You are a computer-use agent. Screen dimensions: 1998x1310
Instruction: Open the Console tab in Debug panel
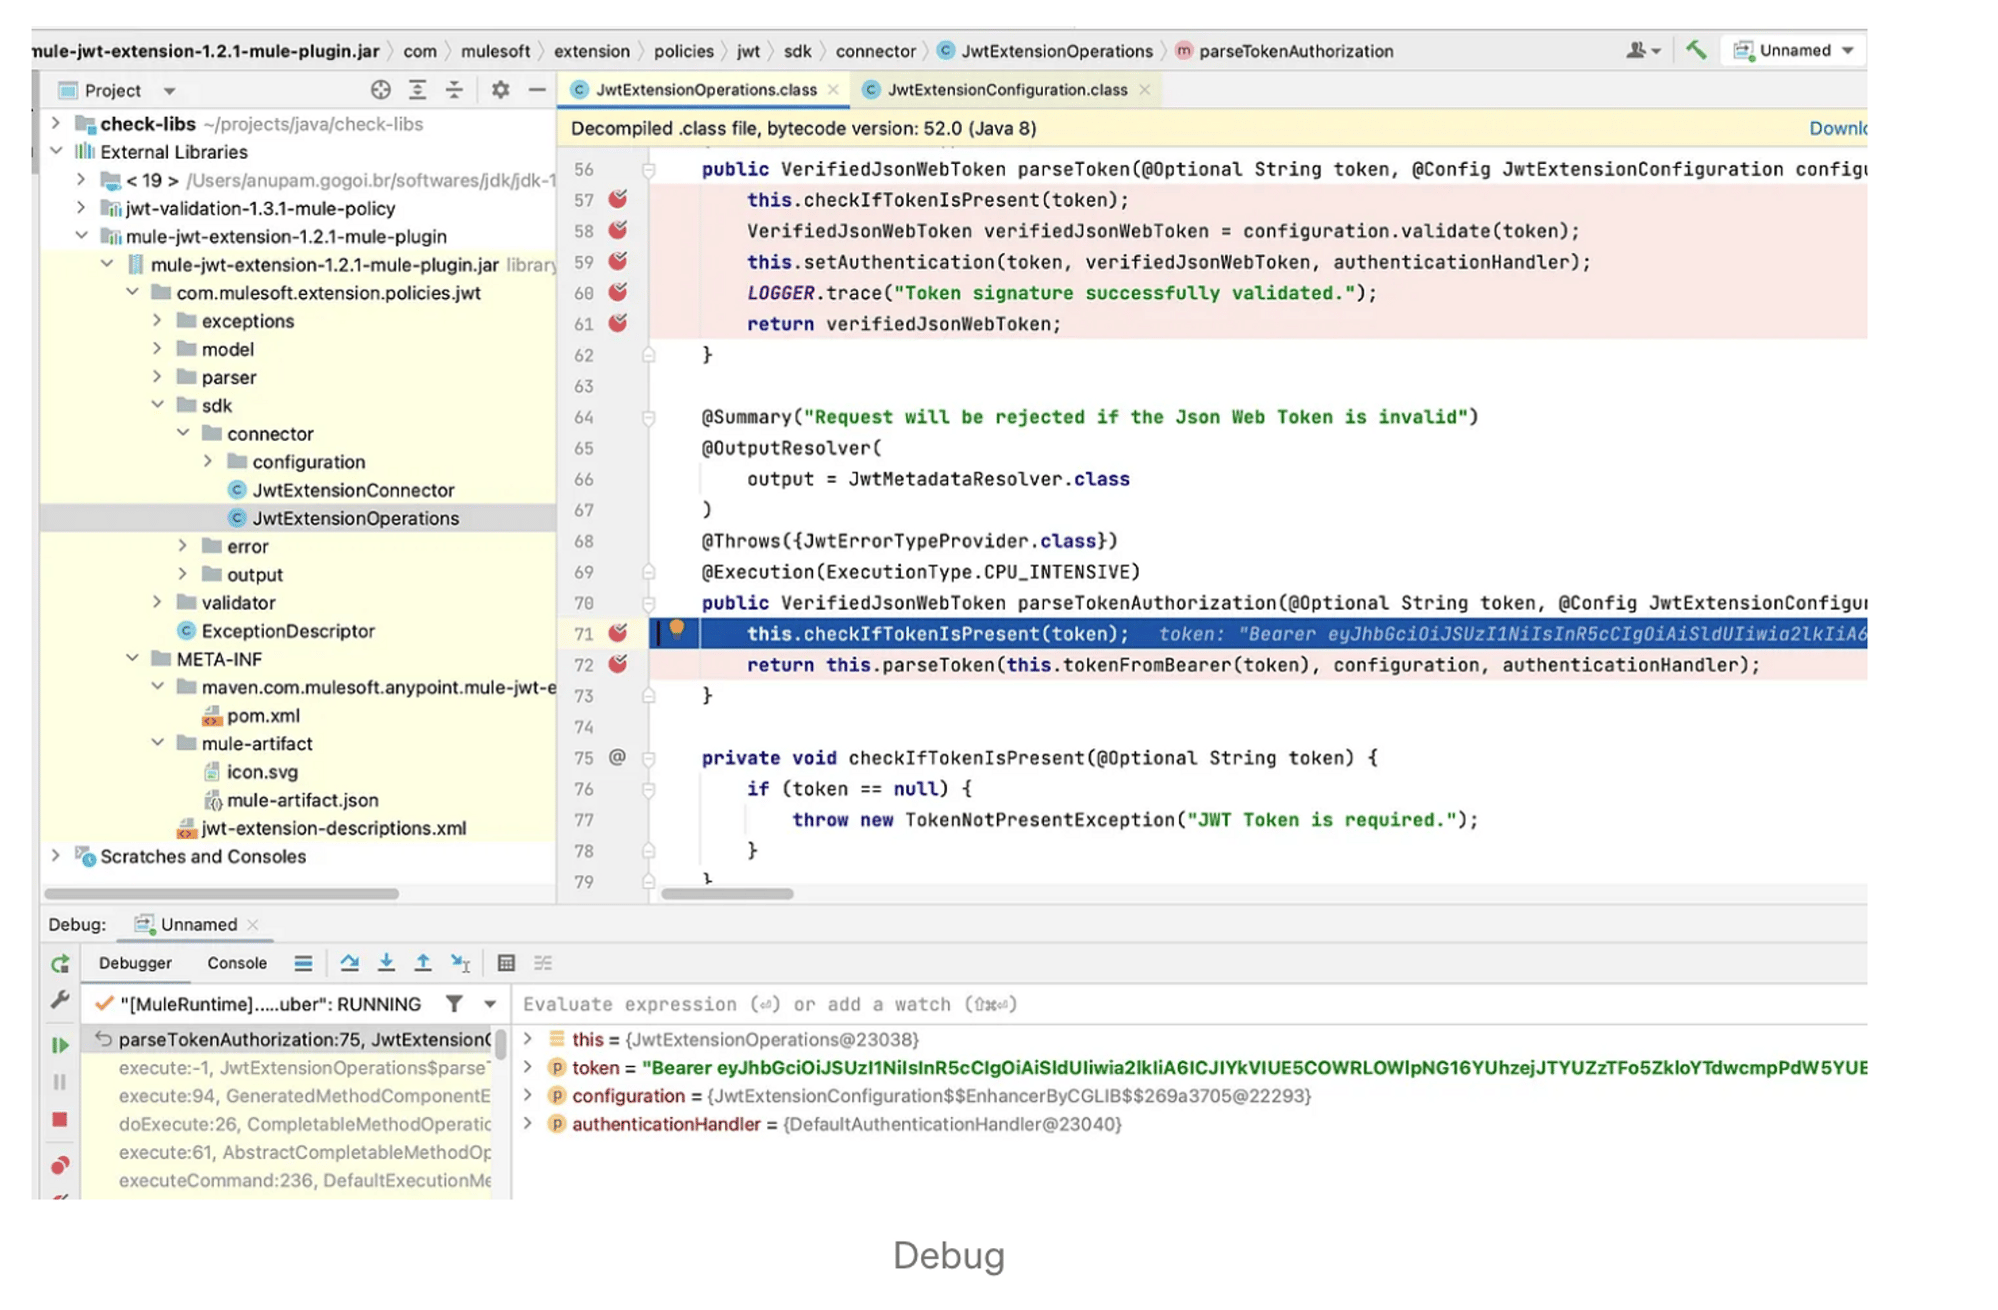click(x=237, y=962)
